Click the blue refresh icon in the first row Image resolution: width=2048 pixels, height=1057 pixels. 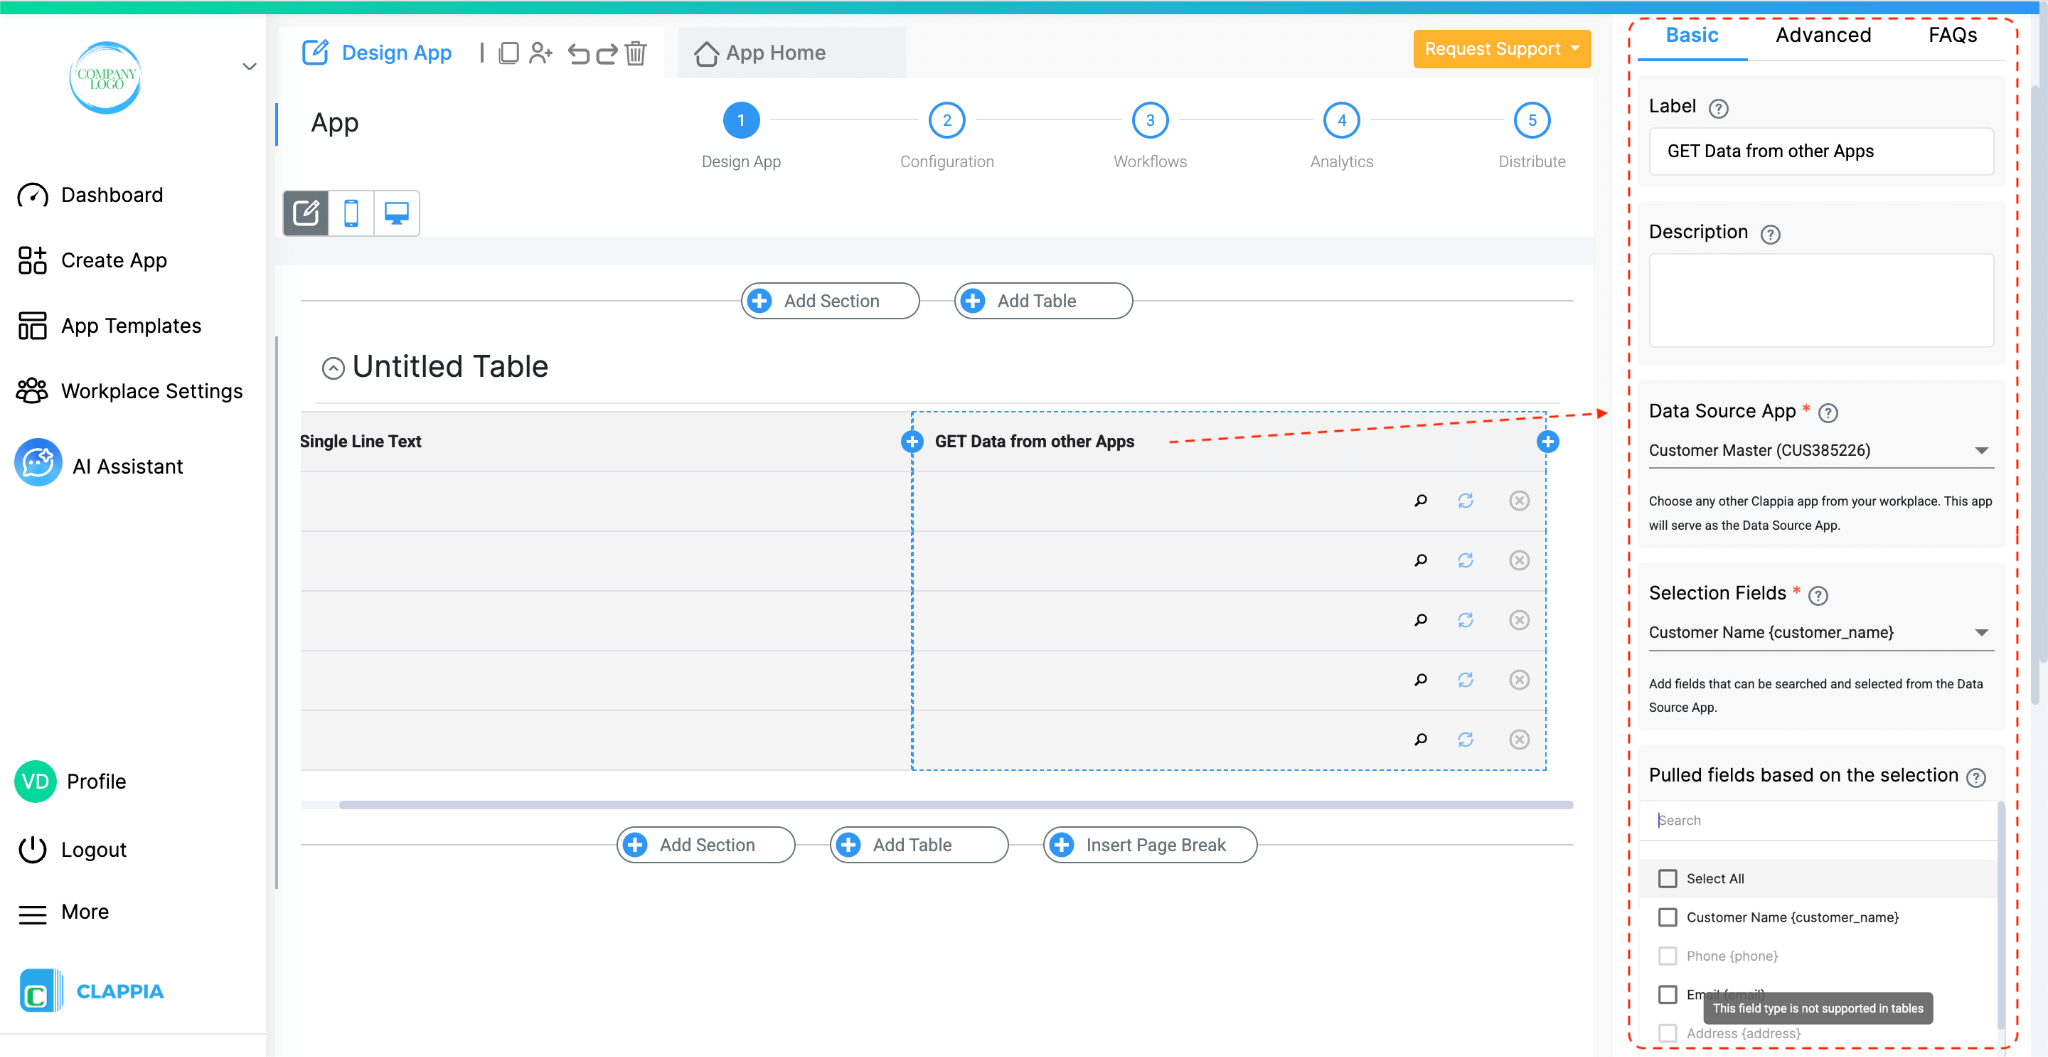tap(1466, 500)
